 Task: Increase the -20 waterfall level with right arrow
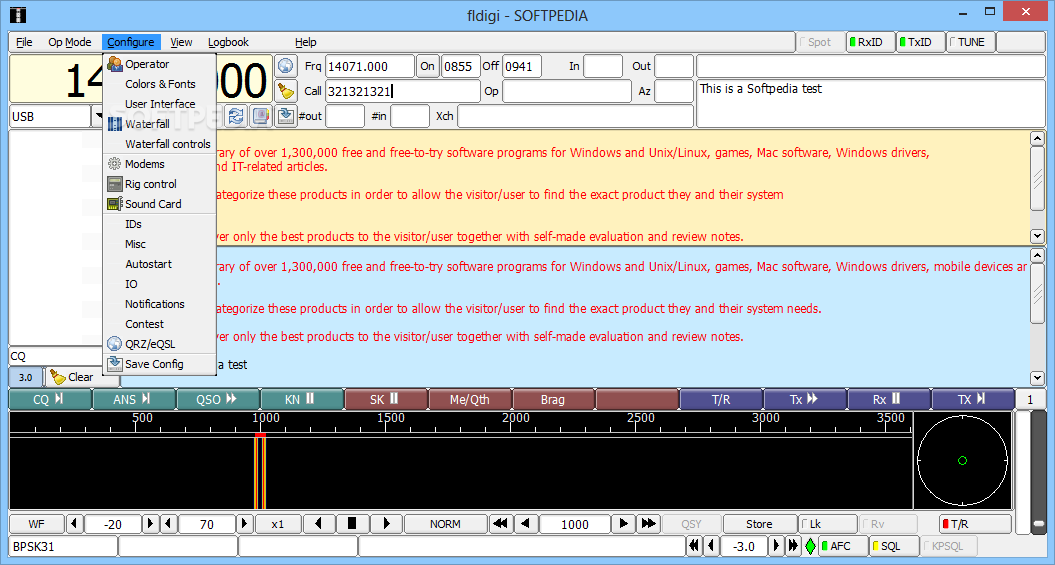(152, 524)
